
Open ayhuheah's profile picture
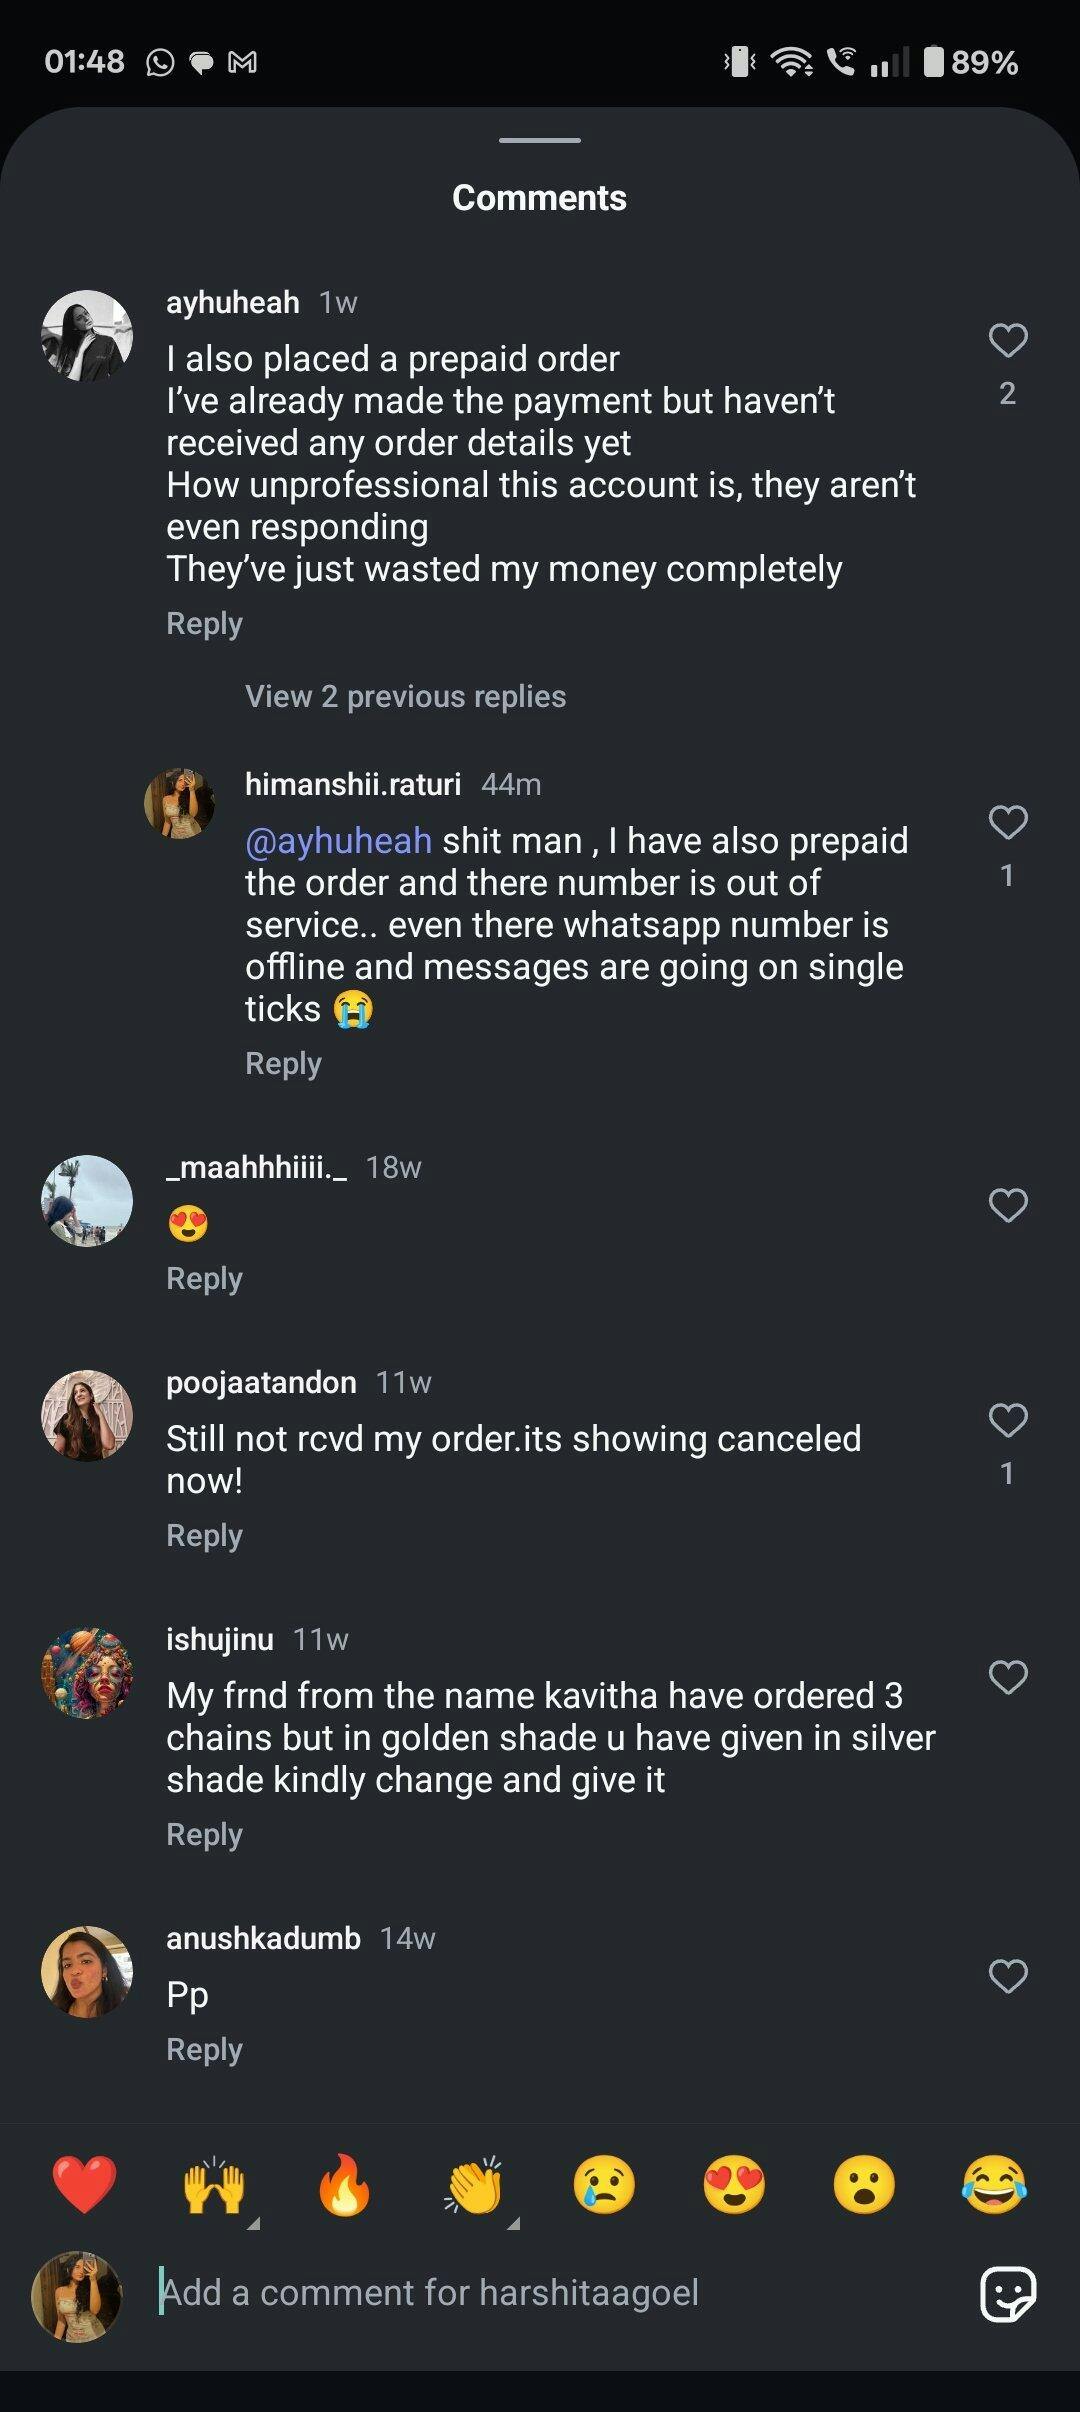87,336
